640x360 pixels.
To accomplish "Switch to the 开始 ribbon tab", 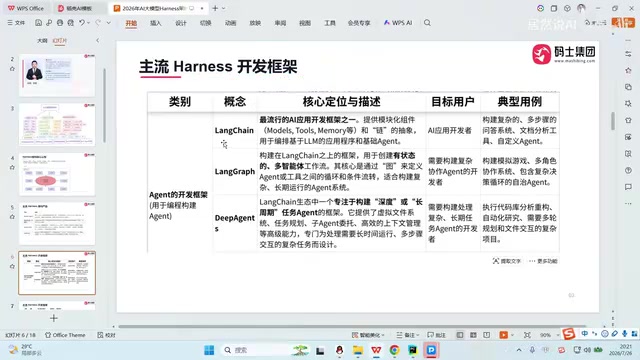I will coord(131,23).
